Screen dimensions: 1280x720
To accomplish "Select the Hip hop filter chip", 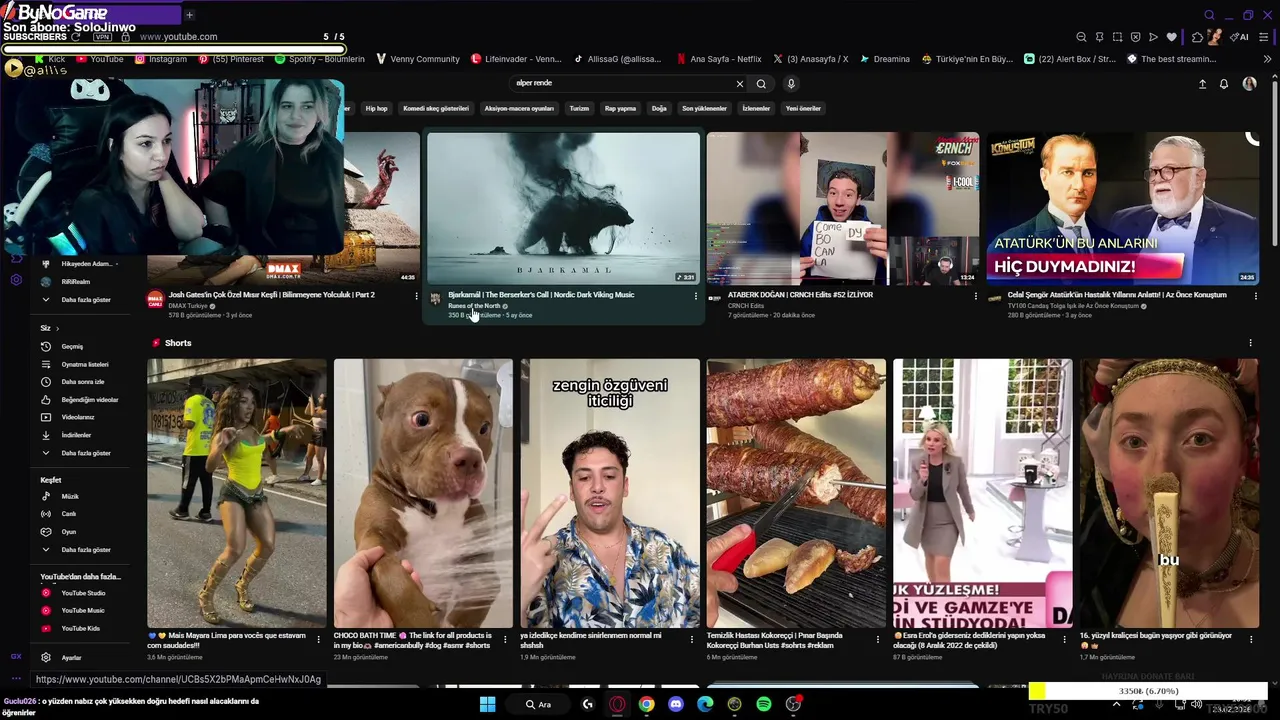I will pyautogui.click(x=376, y=108).
